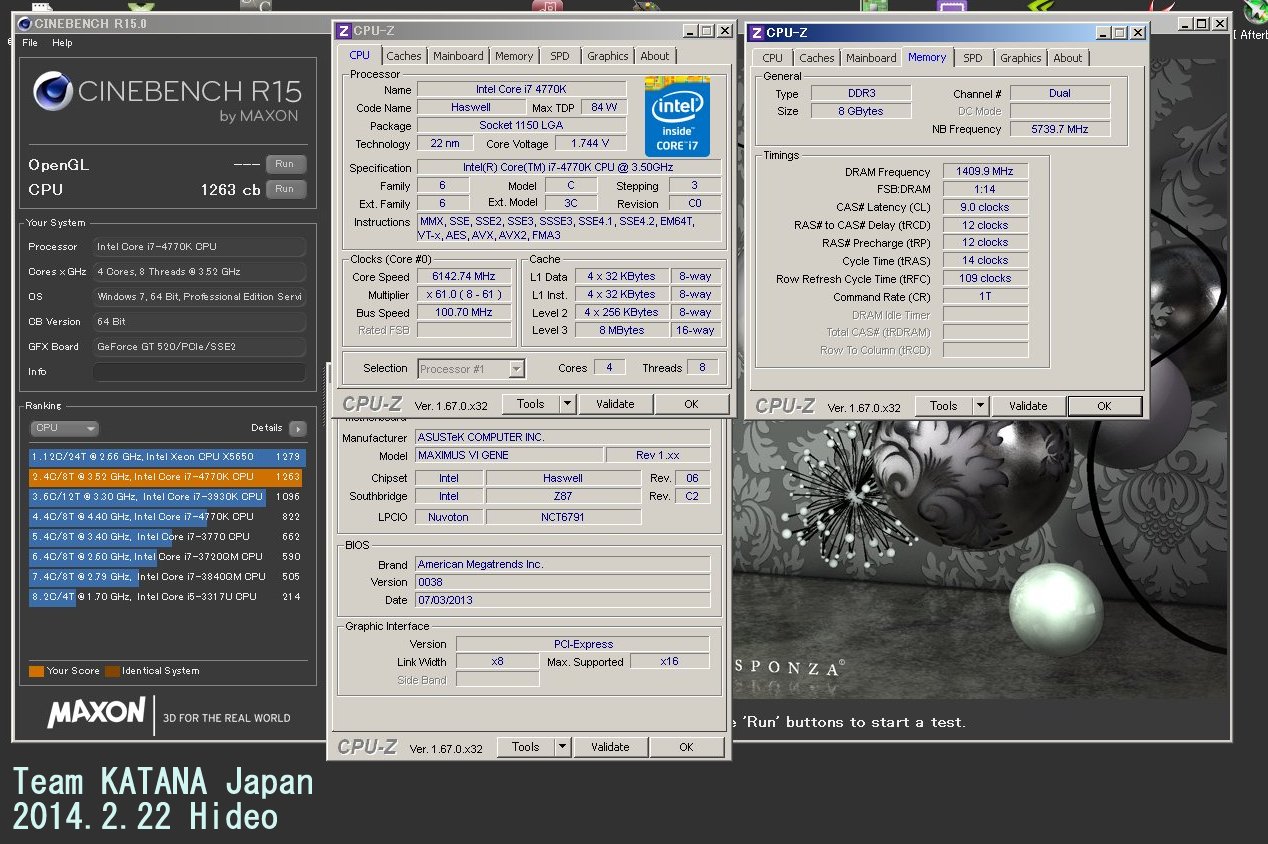Image resolution: width=1268 pixels, height=844 pixels.
Task: Click the Multiplier value x 61.0
Action: [464, 295]
